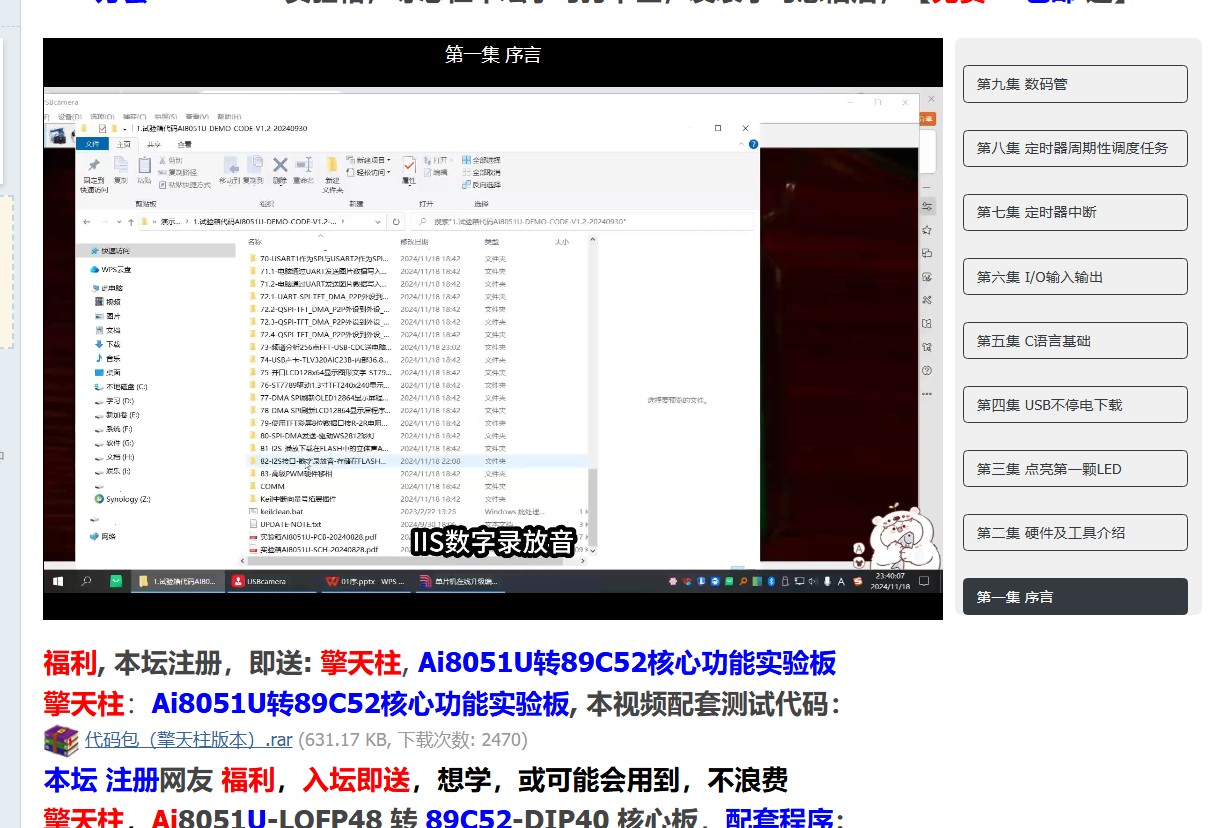The height and width of the screenshot is (828, 1217).
Task: Select Synology (Z:) in navigation pane
Action: coord(122,498)
